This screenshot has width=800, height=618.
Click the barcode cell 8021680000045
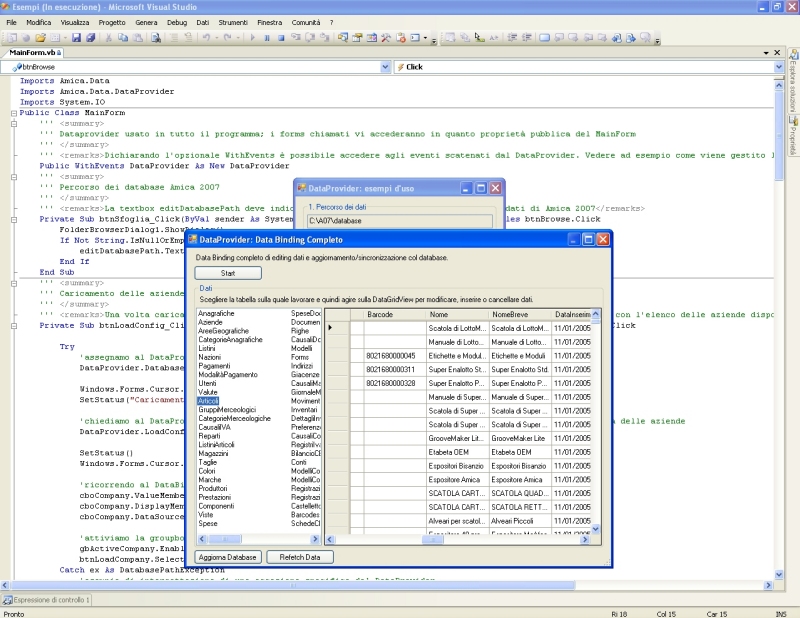point(394,356)
